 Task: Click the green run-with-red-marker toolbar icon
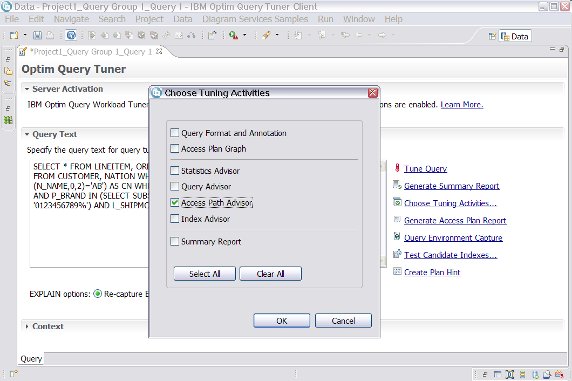(x=233, y=35)
